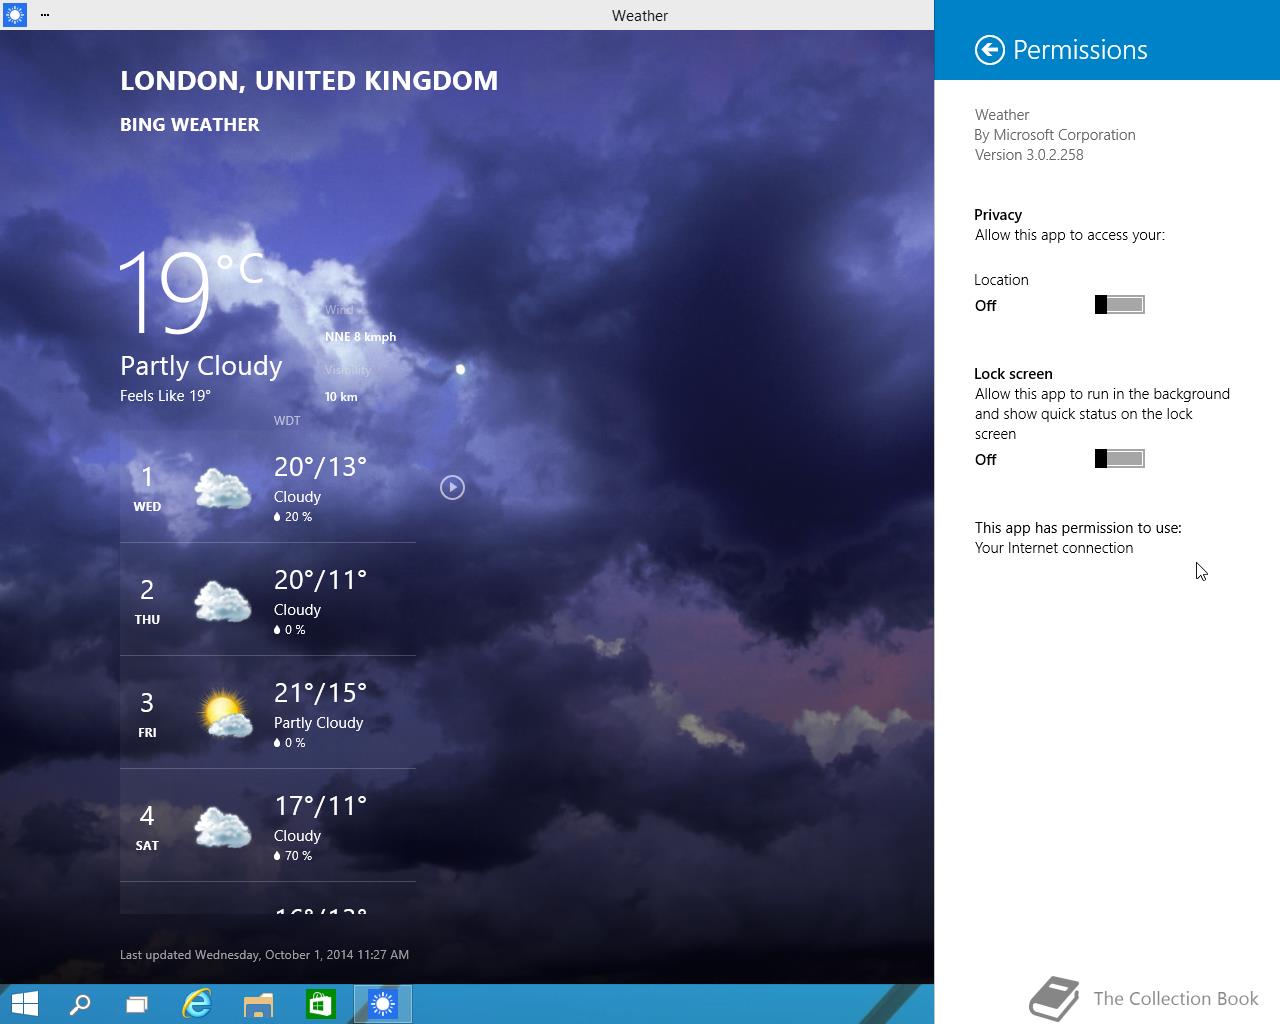The width and height of the screenshot is (1280, 1024).
Task: Select Weather app taskbar icon
Action: tap(383, 1004)
